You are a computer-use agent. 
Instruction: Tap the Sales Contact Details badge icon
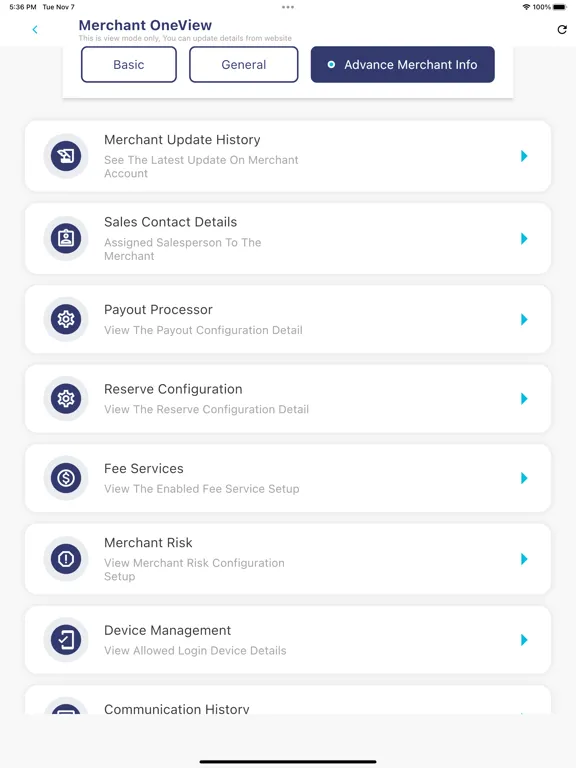(66, 238)
